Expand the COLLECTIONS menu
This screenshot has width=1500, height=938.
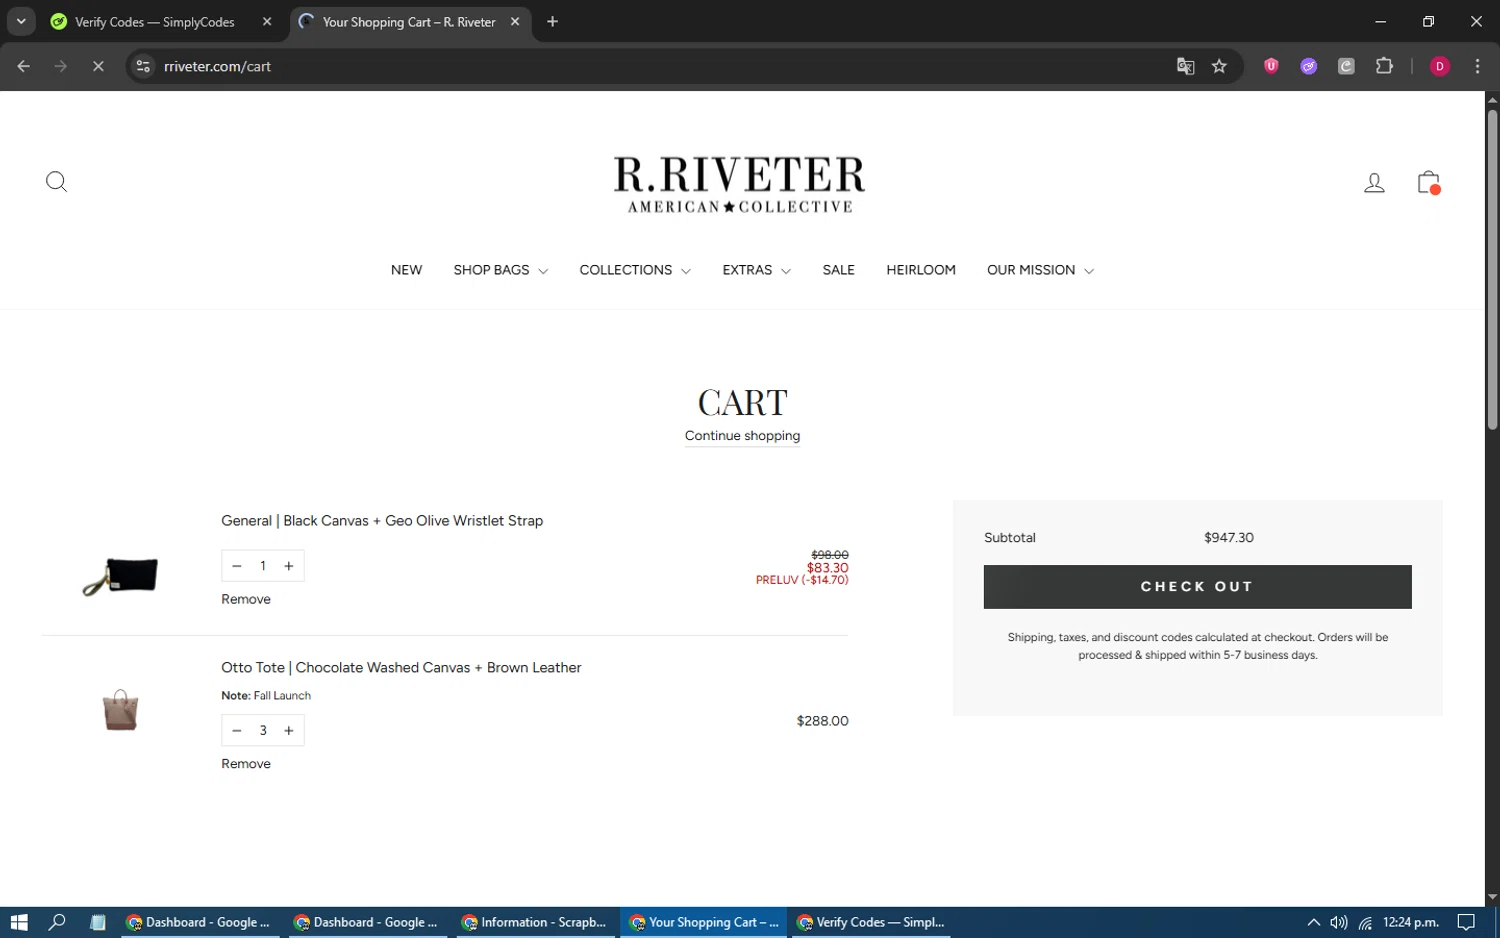pyautogui.click(x=635, y=270)
